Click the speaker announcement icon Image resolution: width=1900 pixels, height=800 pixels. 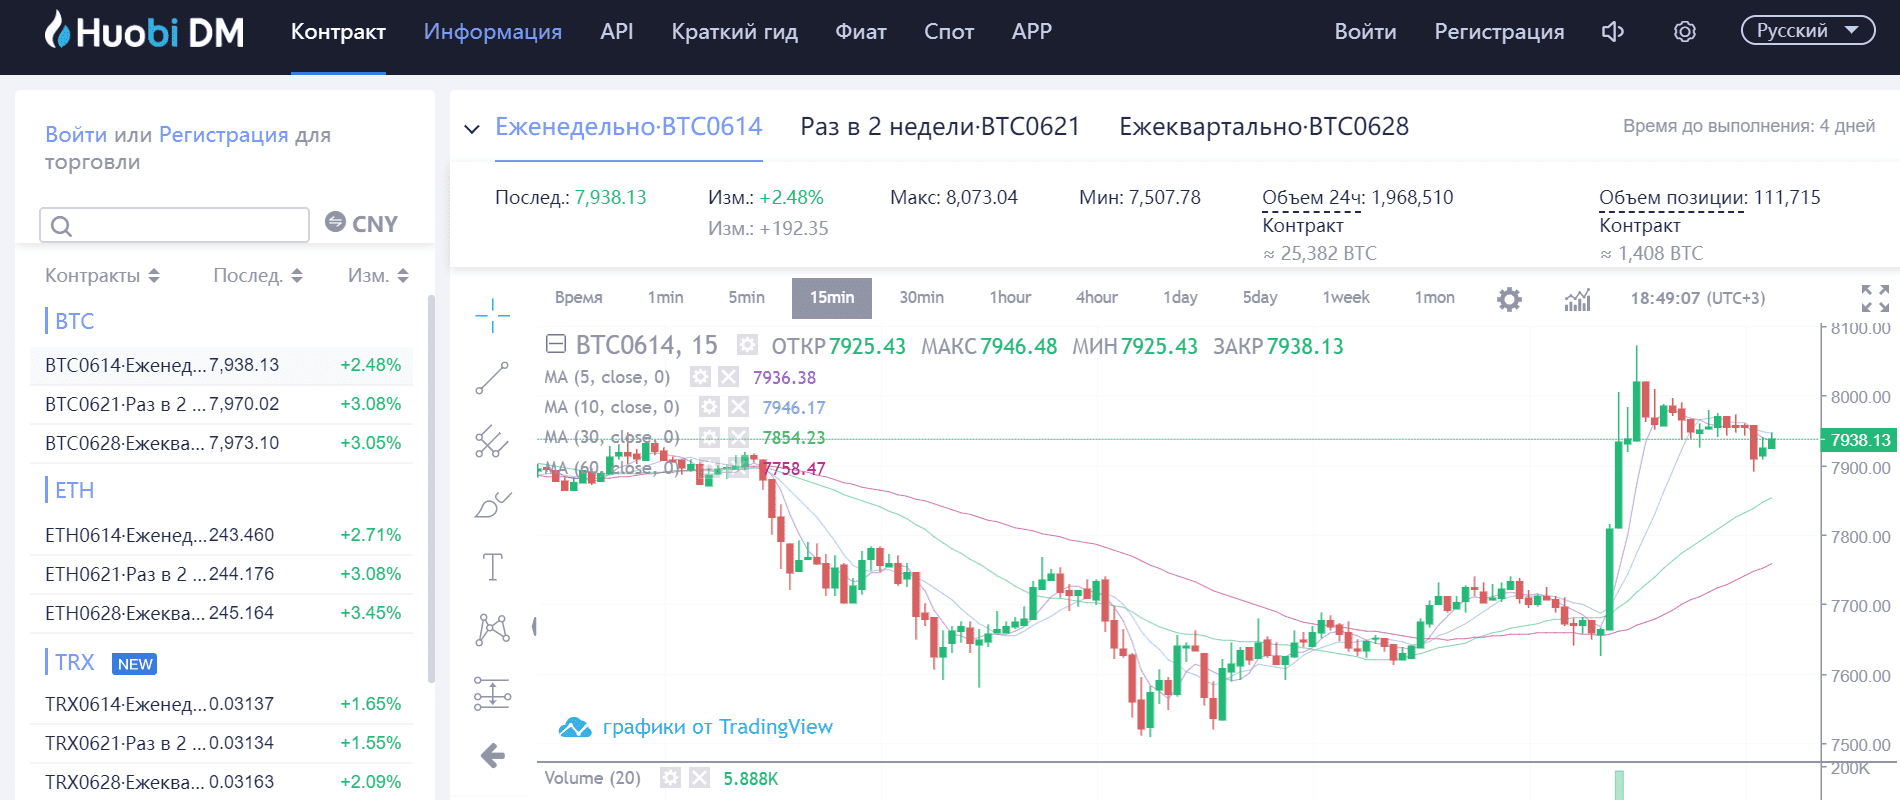point(1612,32)
